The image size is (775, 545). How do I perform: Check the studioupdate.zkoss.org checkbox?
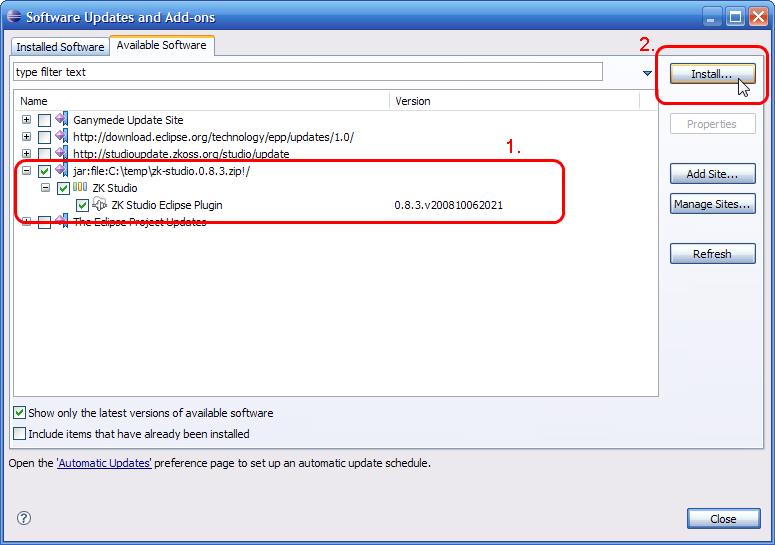tap(44, 154)
